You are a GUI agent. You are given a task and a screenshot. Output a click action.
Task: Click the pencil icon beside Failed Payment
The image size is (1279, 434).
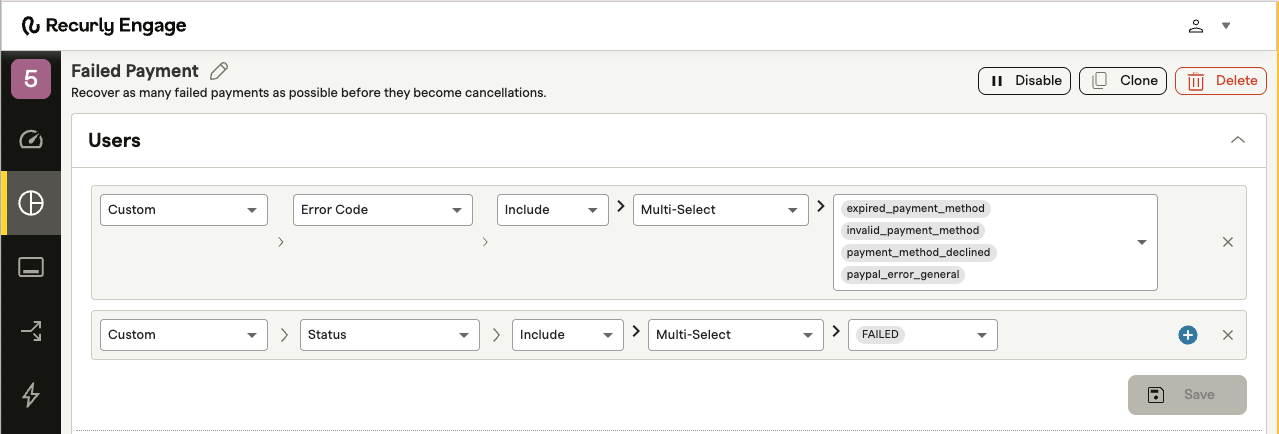[x=219, y=71]
